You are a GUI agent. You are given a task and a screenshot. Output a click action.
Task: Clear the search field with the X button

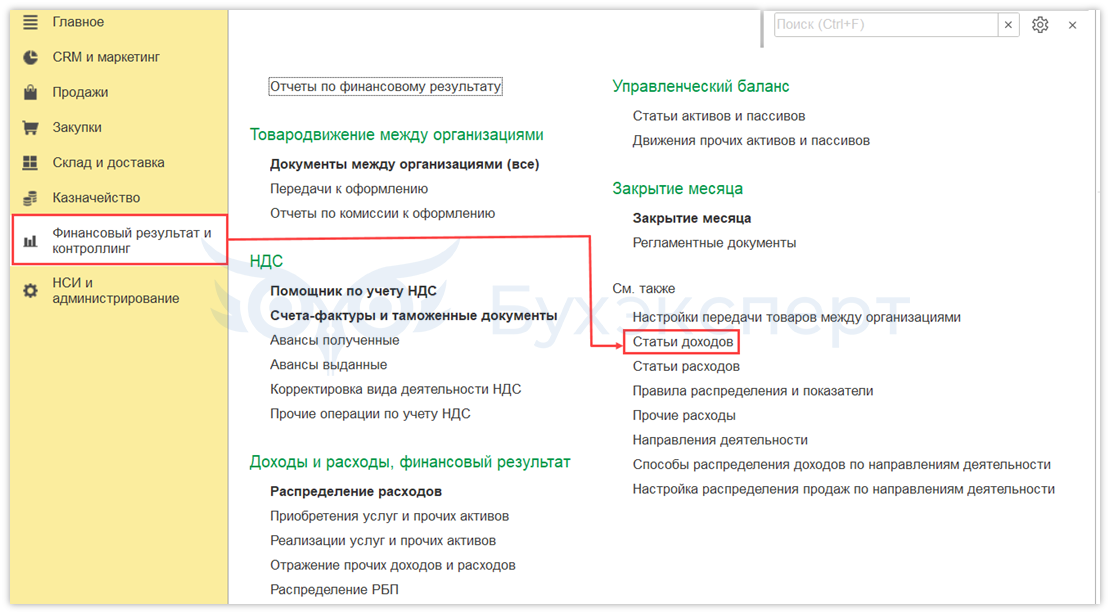[1008, 25]
